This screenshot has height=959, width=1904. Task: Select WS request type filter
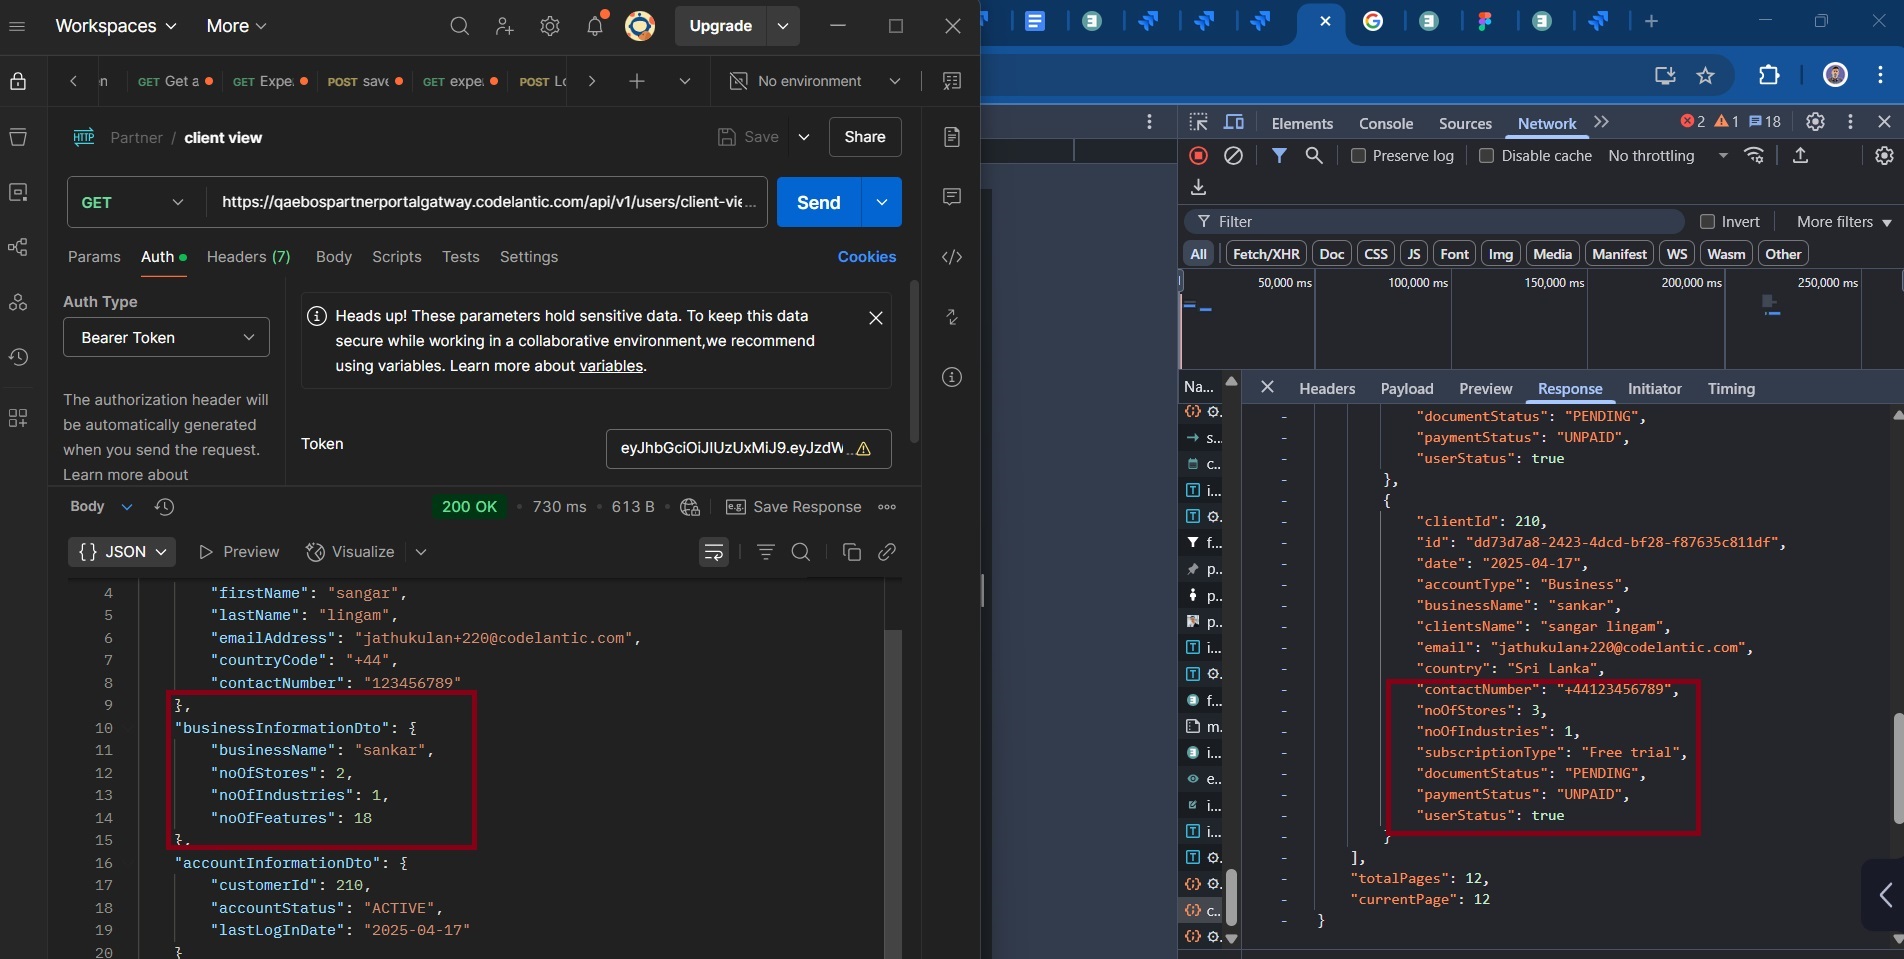(1677, 254)
